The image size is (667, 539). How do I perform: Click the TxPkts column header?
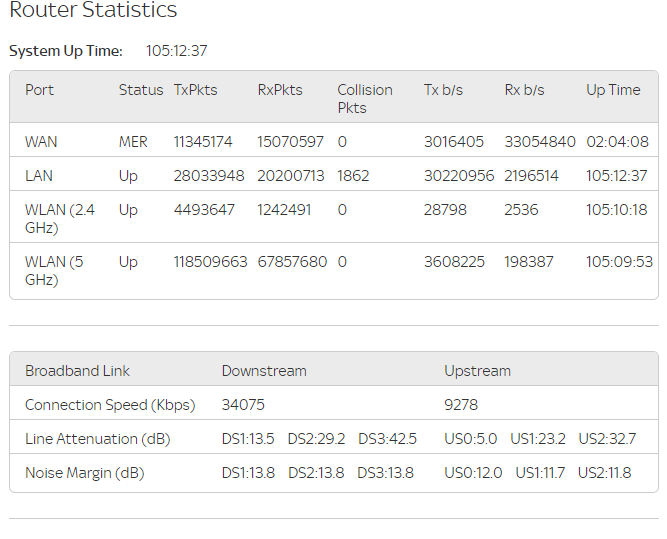point(196,90)
